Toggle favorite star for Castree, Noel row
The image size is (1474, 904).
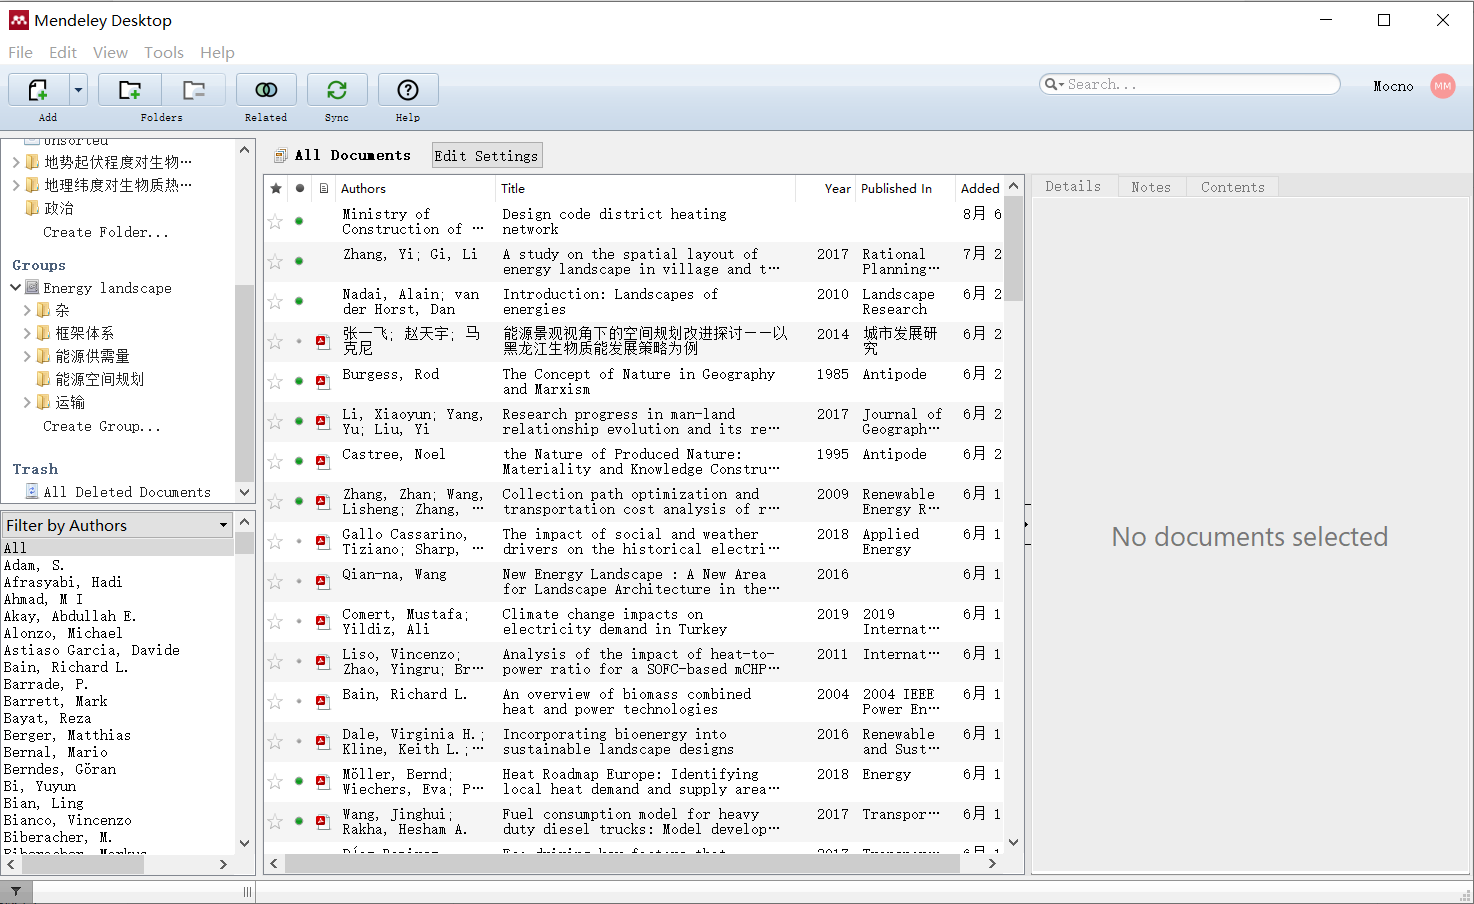click(275, 461)
